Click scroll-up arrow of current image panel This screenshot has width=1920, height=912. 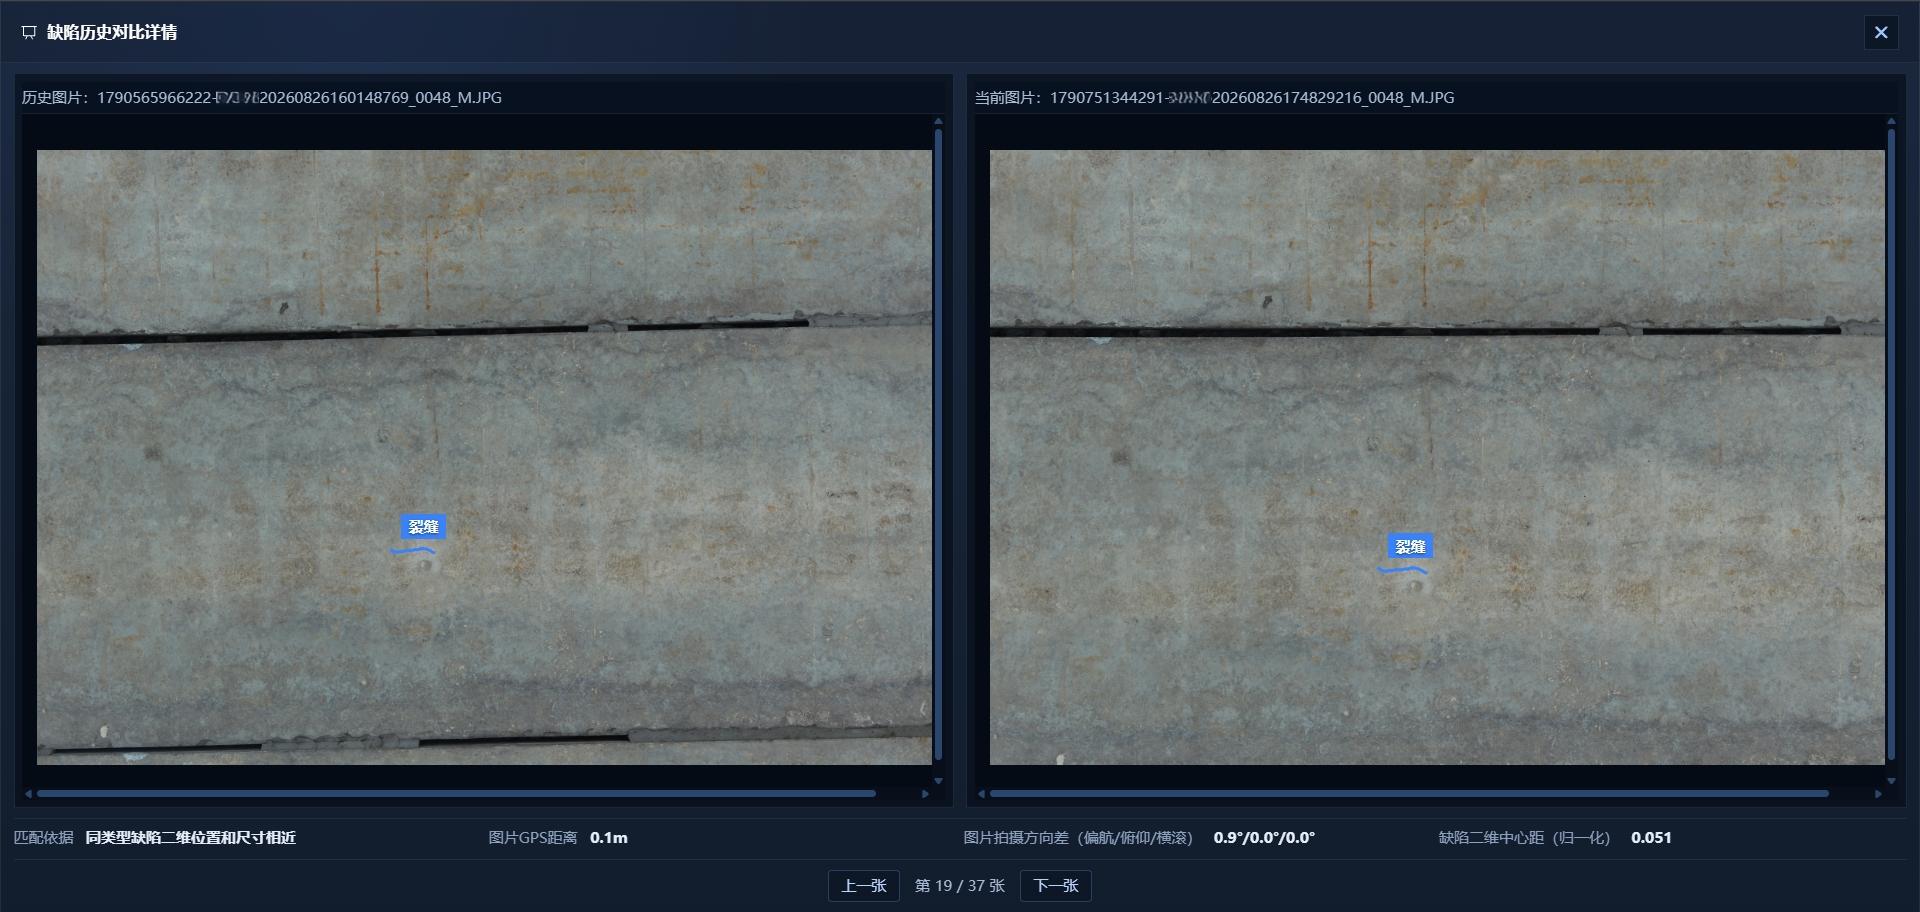point(1891,121)
